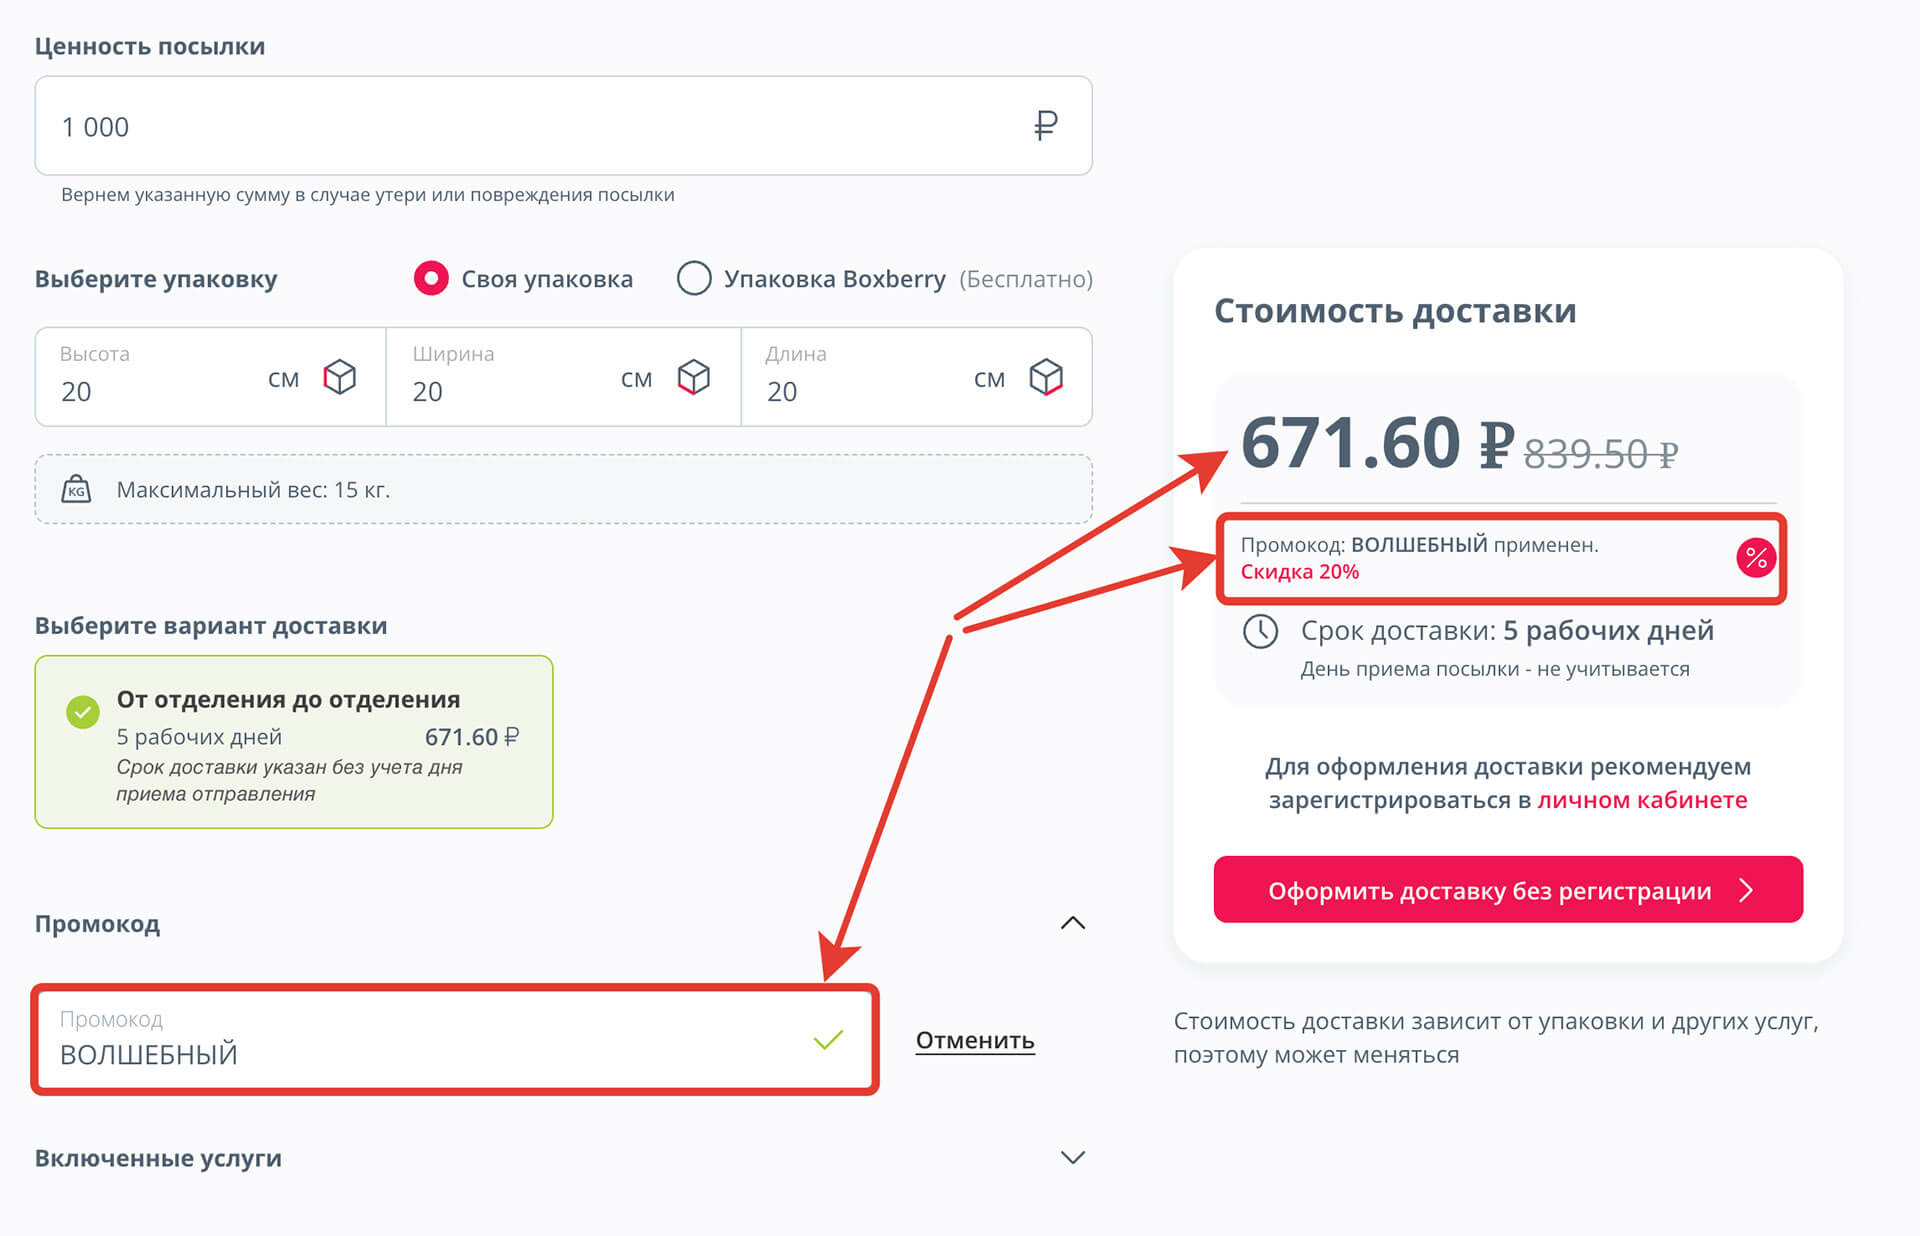Click the box icon beside the Ширина field
The image size is (1920, 1236).
pyautogui.click(x=695, y=378)
